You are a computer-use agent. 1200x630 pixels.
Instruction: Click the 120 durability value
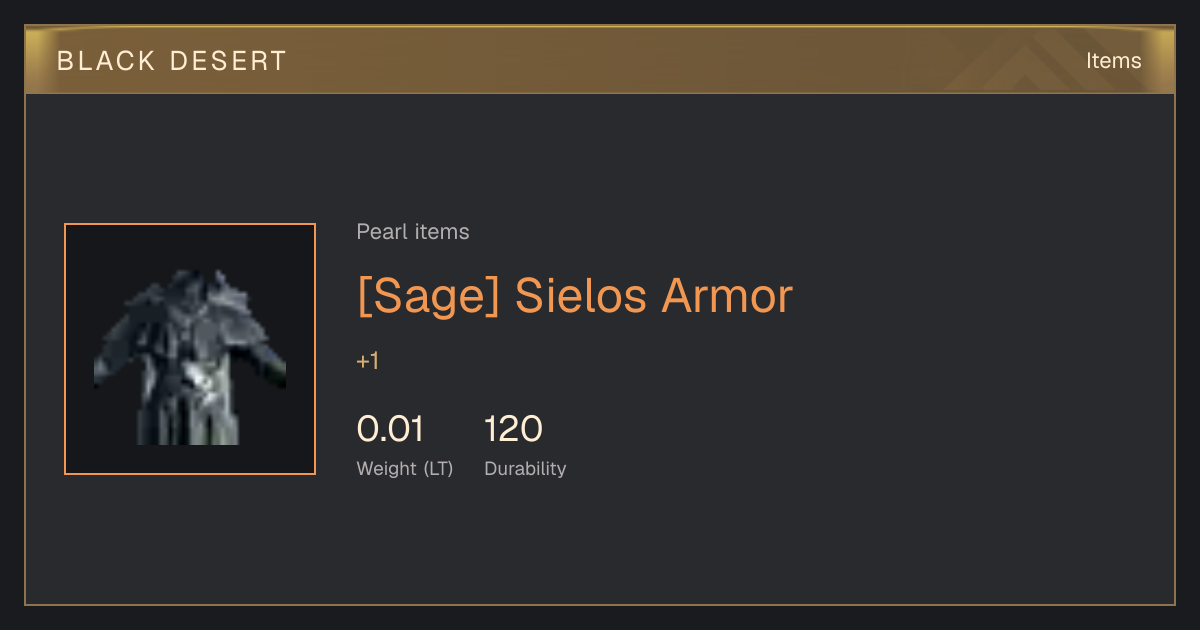pos(513,429)
